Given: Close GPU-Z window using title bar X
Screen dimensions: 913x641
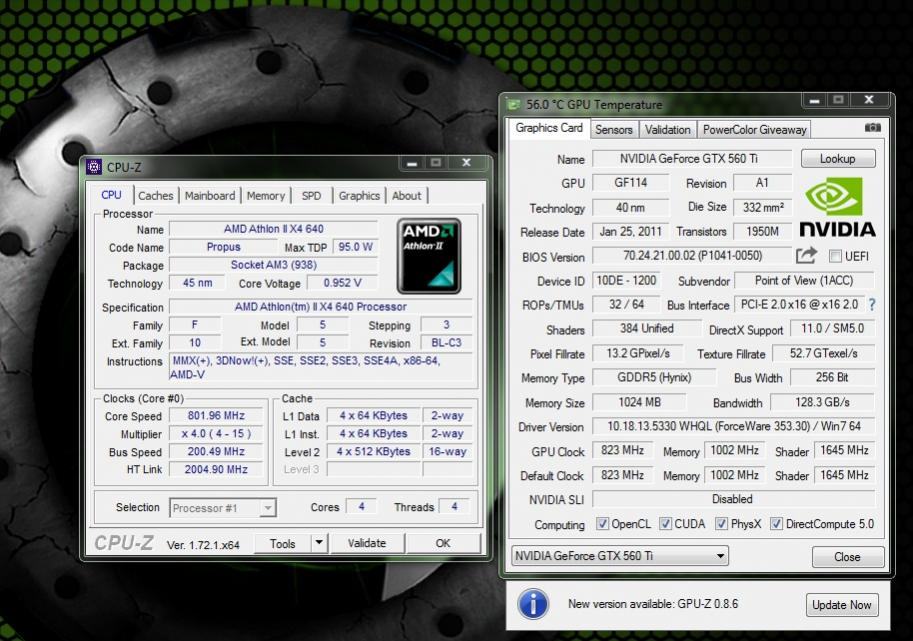Looking at the screenshot, I should click(869, 100).
